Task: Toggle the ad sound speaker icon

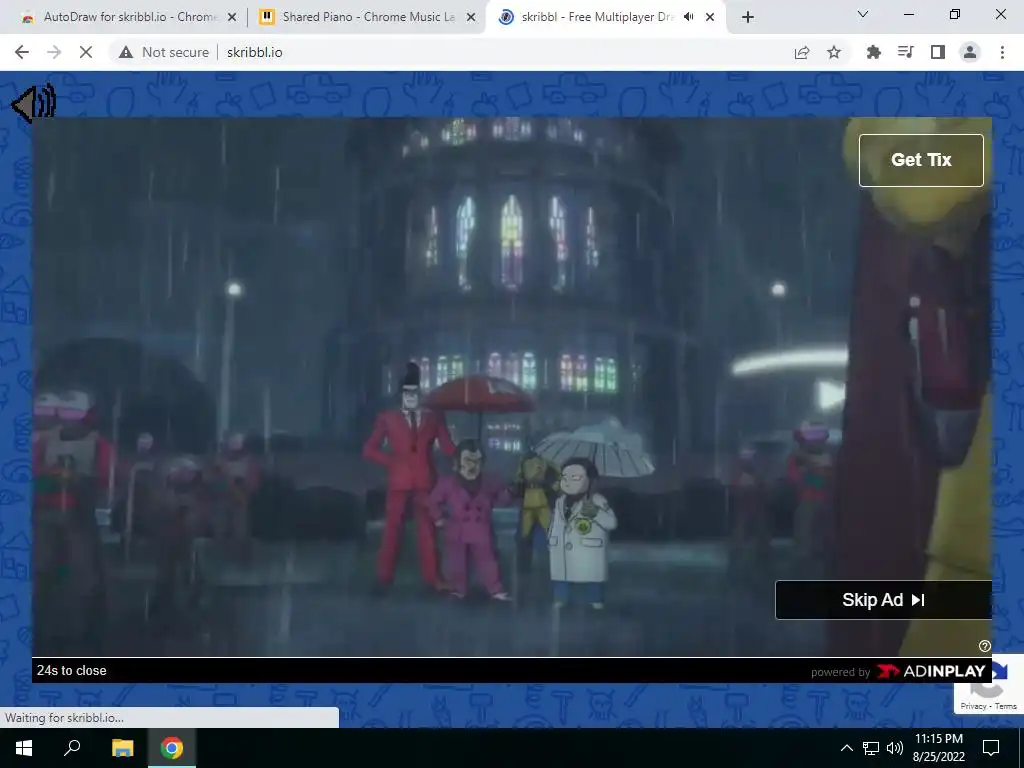Action: point(34,103)
